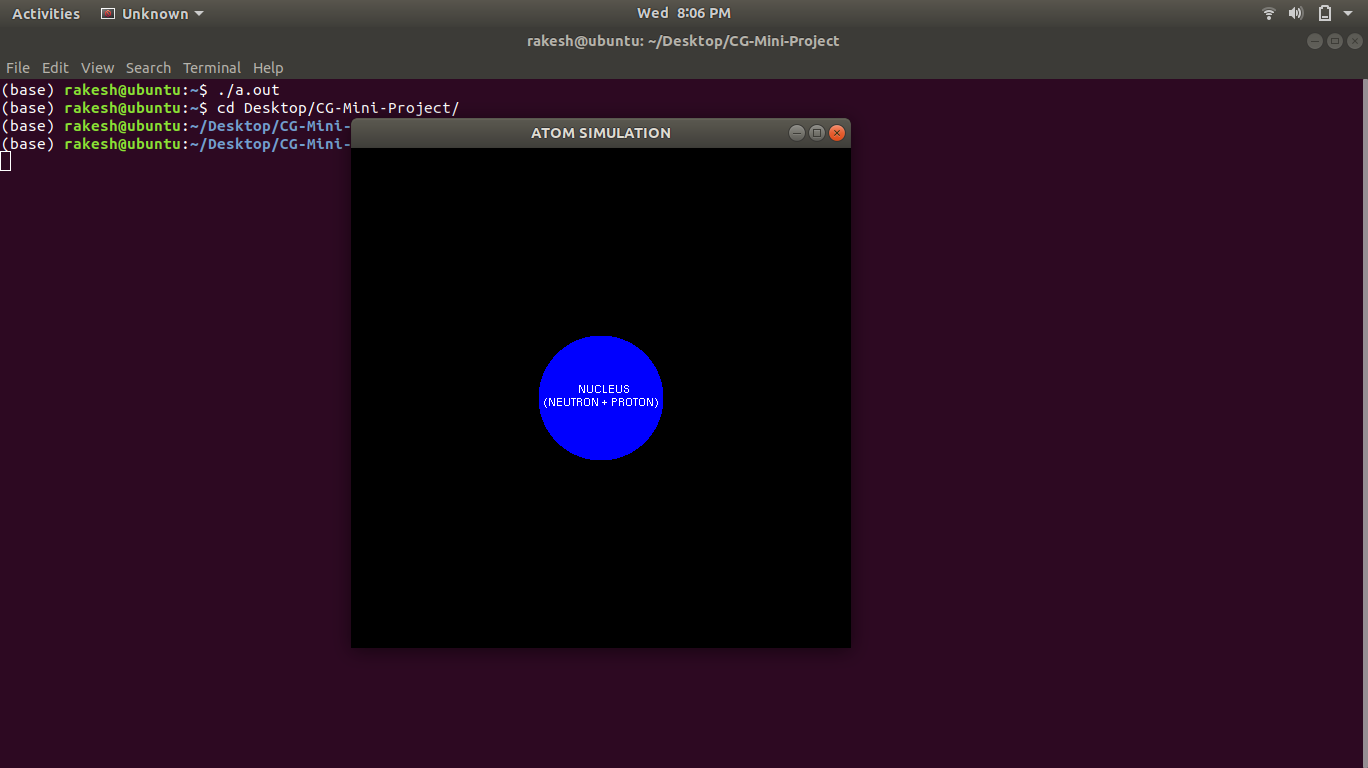1368x768 pixels.
Task: Minimize the ATOM SIMULATION window
Action: coord(797,133)
